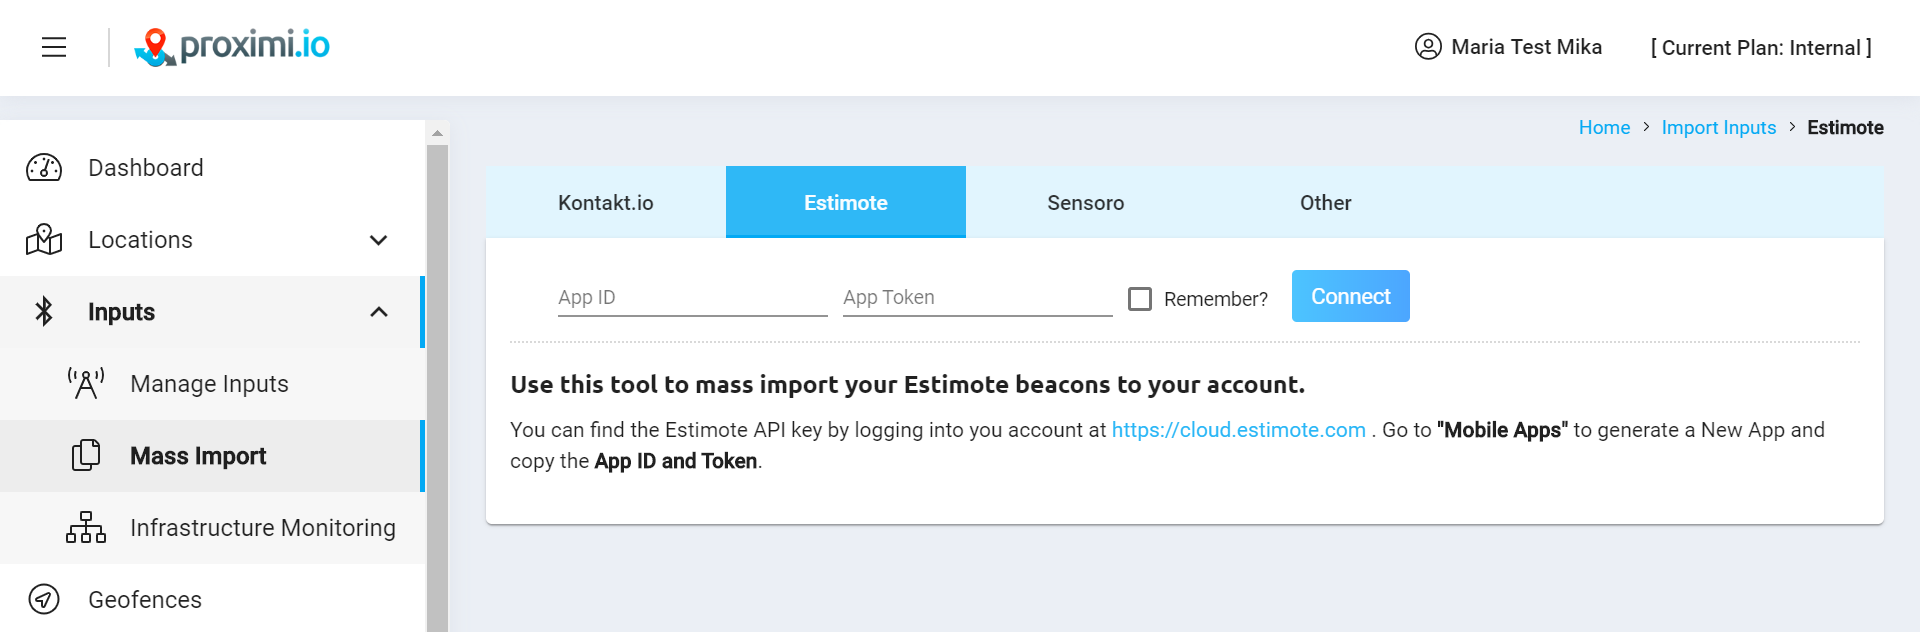Click the Infrastructure Monitoring network icon
Screen dimensions: 1920x632
pyautogui.click(x=86, y=528)
